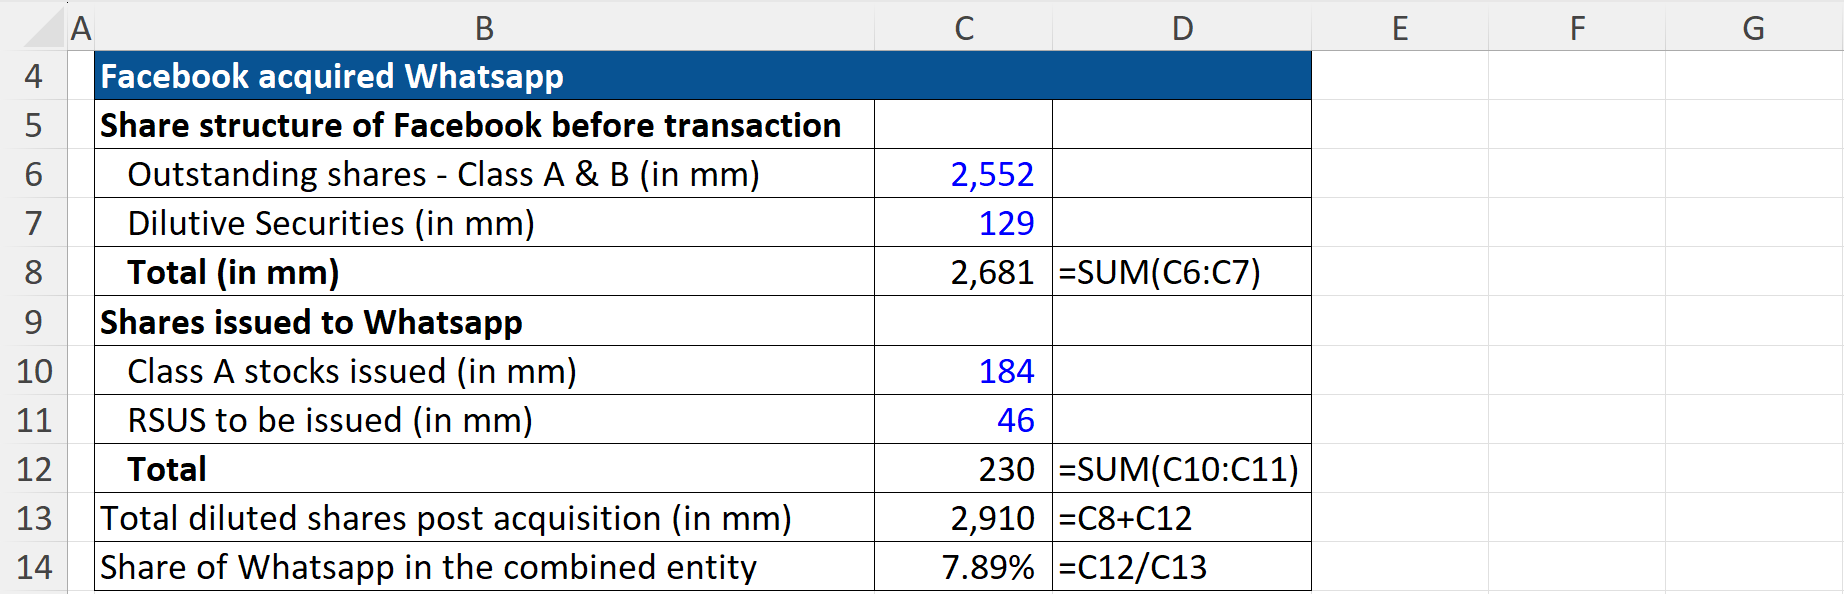1844x594 pixels.
Task: Click 'Dilutive Securities (in mm)' cell
Action: [x=484, y=223]
